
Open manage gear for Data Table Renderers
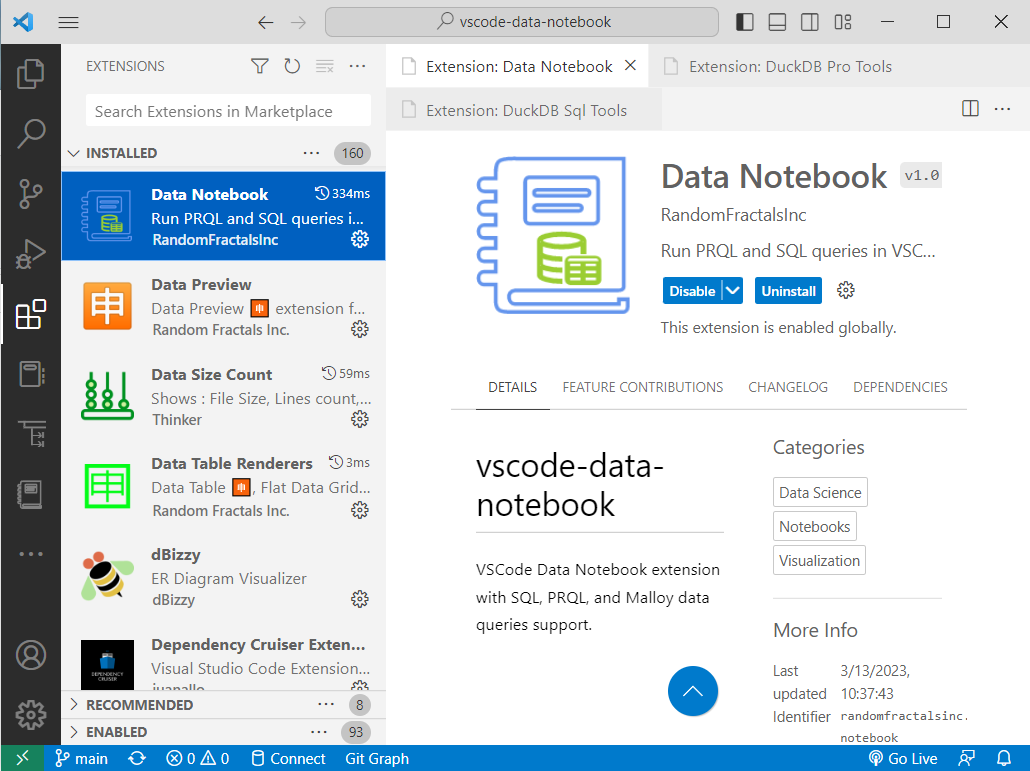tap(360, 510)
